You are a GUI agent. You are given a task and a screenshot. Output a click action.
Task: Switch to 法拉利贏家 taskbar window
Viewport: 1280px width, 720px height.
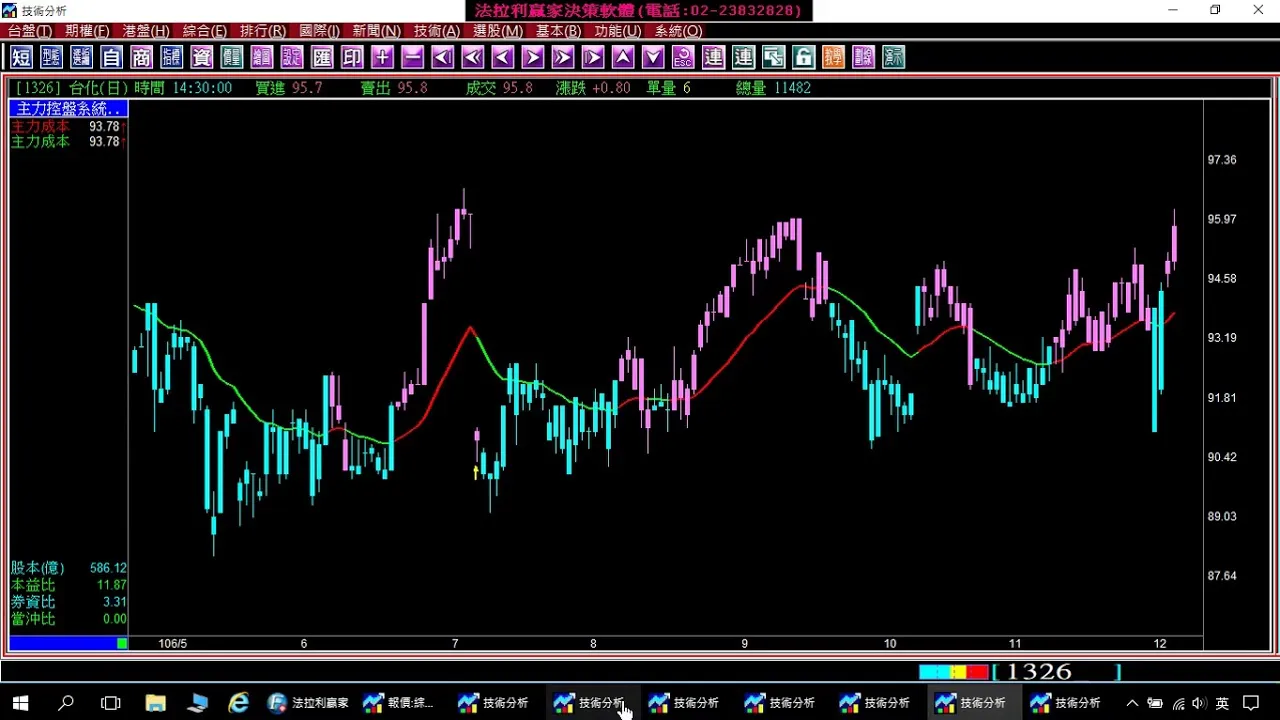click(x=308, y=703)
